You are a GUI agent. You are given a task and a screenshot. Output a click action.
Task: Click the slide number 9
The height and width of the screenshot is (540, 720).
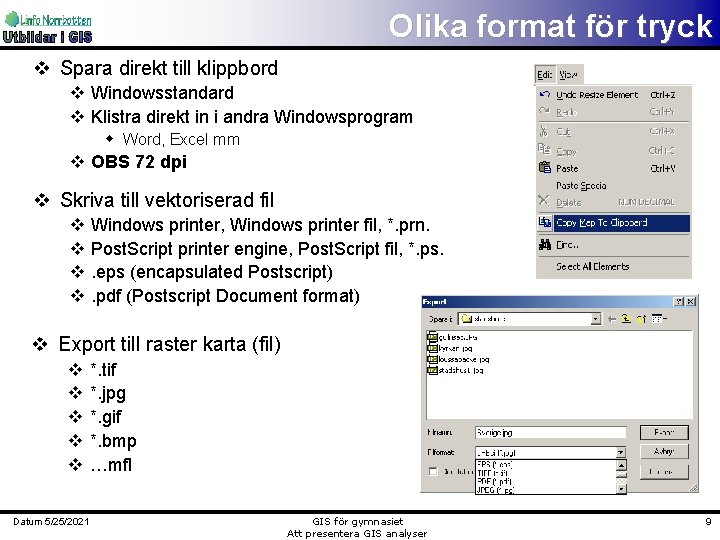coord(708,522)
